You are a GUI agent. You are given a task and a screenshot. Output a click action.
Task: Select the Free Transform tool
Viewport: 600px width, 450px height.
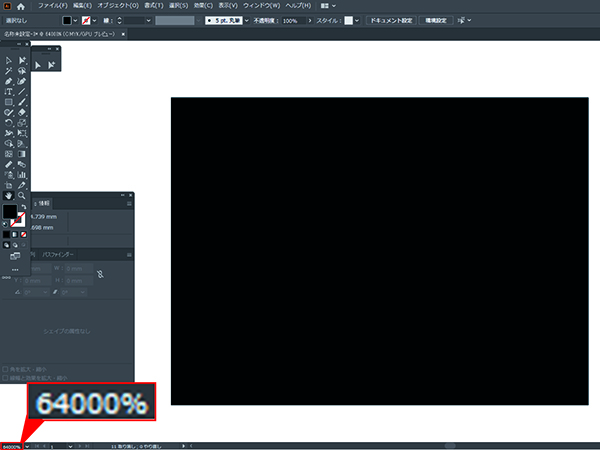click(22, 133)
